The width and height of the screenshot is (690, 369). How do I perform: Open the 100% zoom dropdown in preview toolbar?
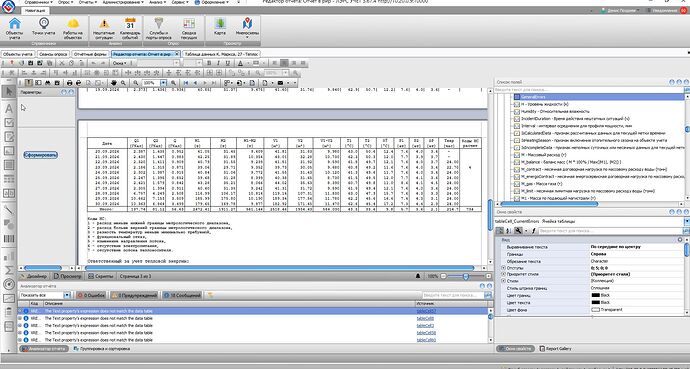164,83
